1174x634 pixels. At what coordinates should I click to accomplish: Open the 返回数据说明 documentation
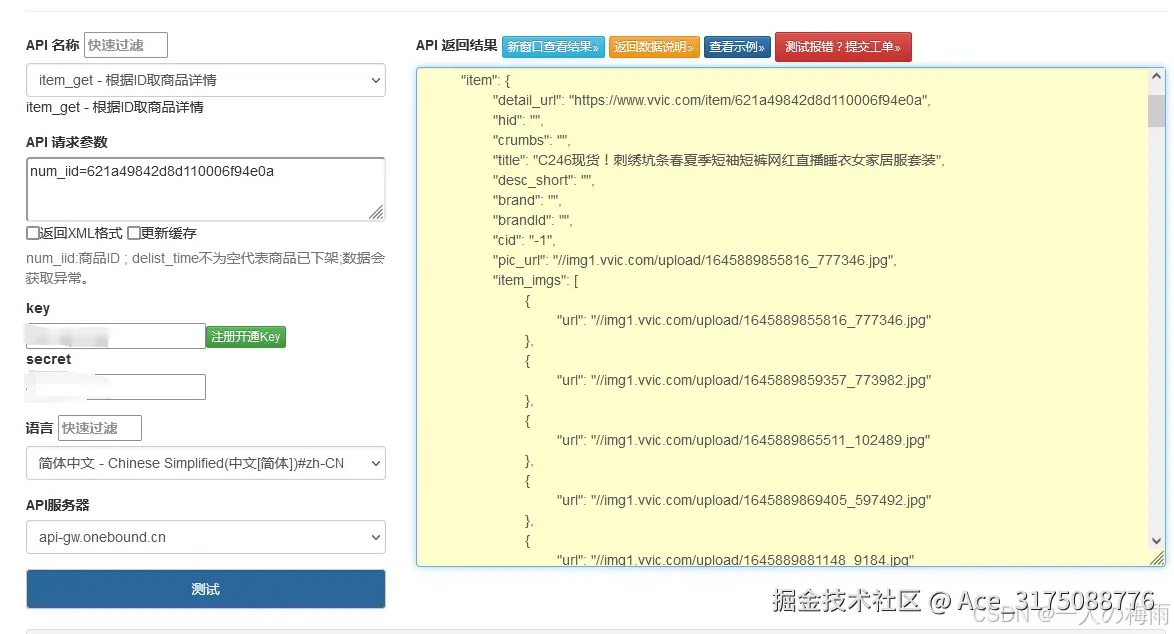pos(654,46)
